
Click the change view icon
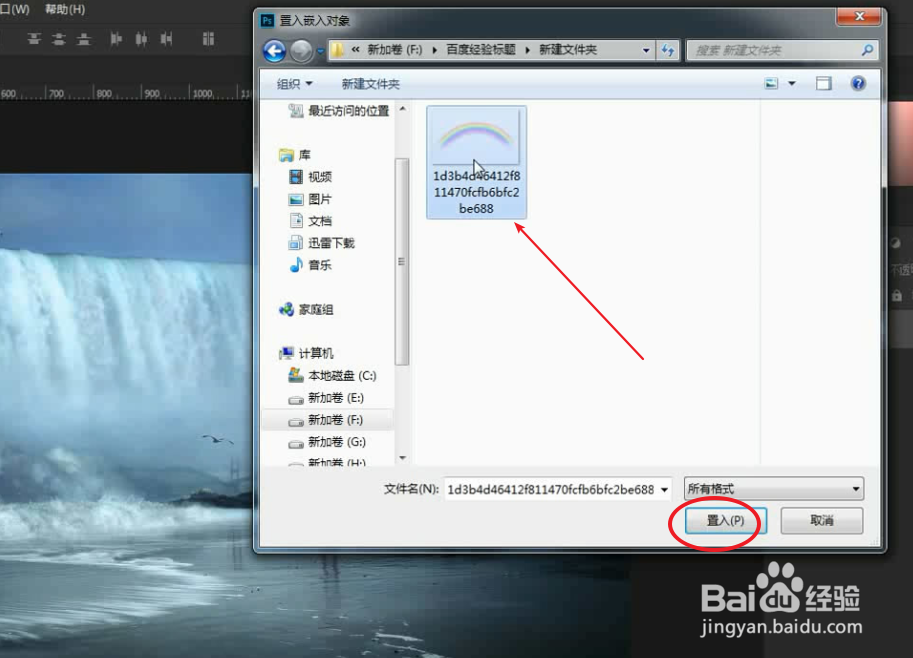771,84
